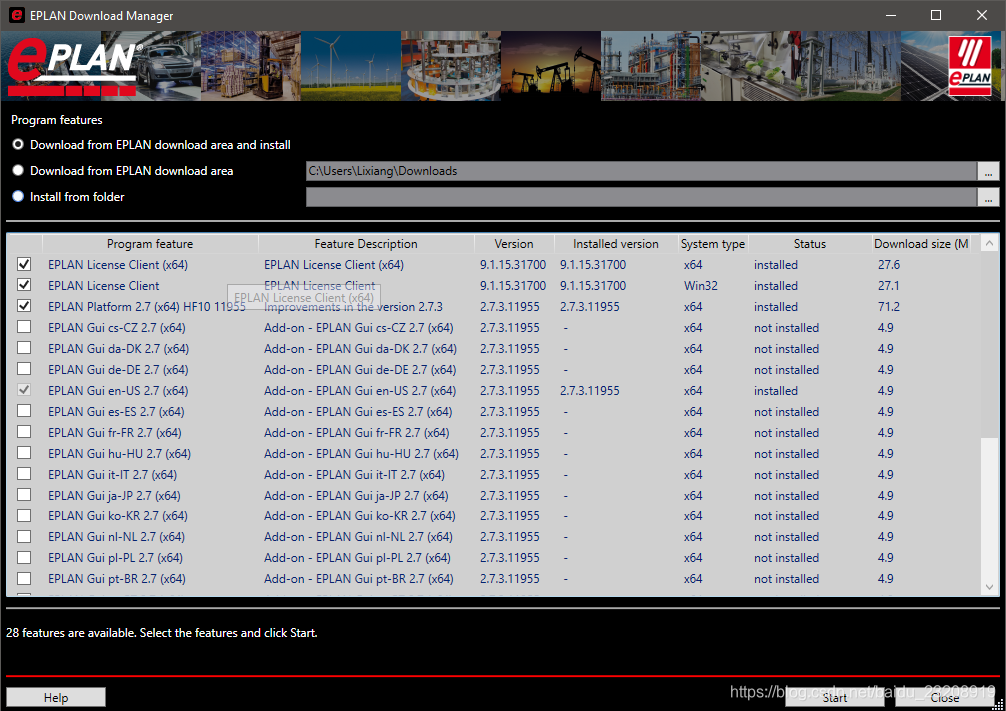Choose the 'Download from EPLAN download area' option
1006x711 pixels.
(x=18, y=171)
